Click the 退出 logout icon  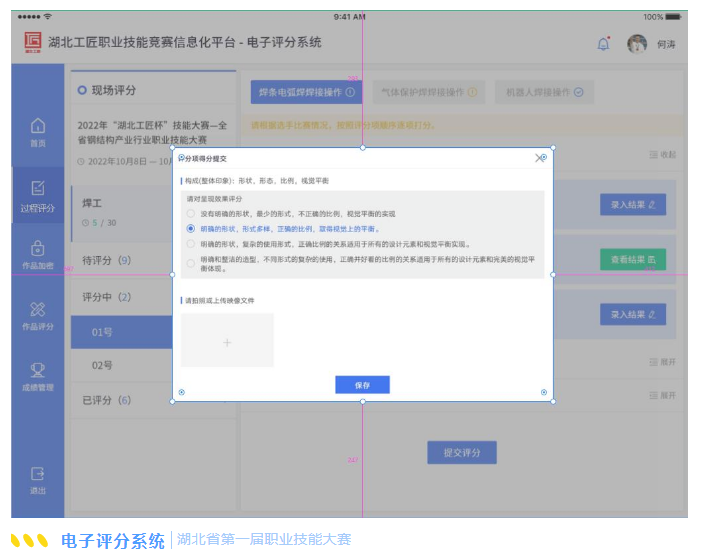(x=38, y=478)
